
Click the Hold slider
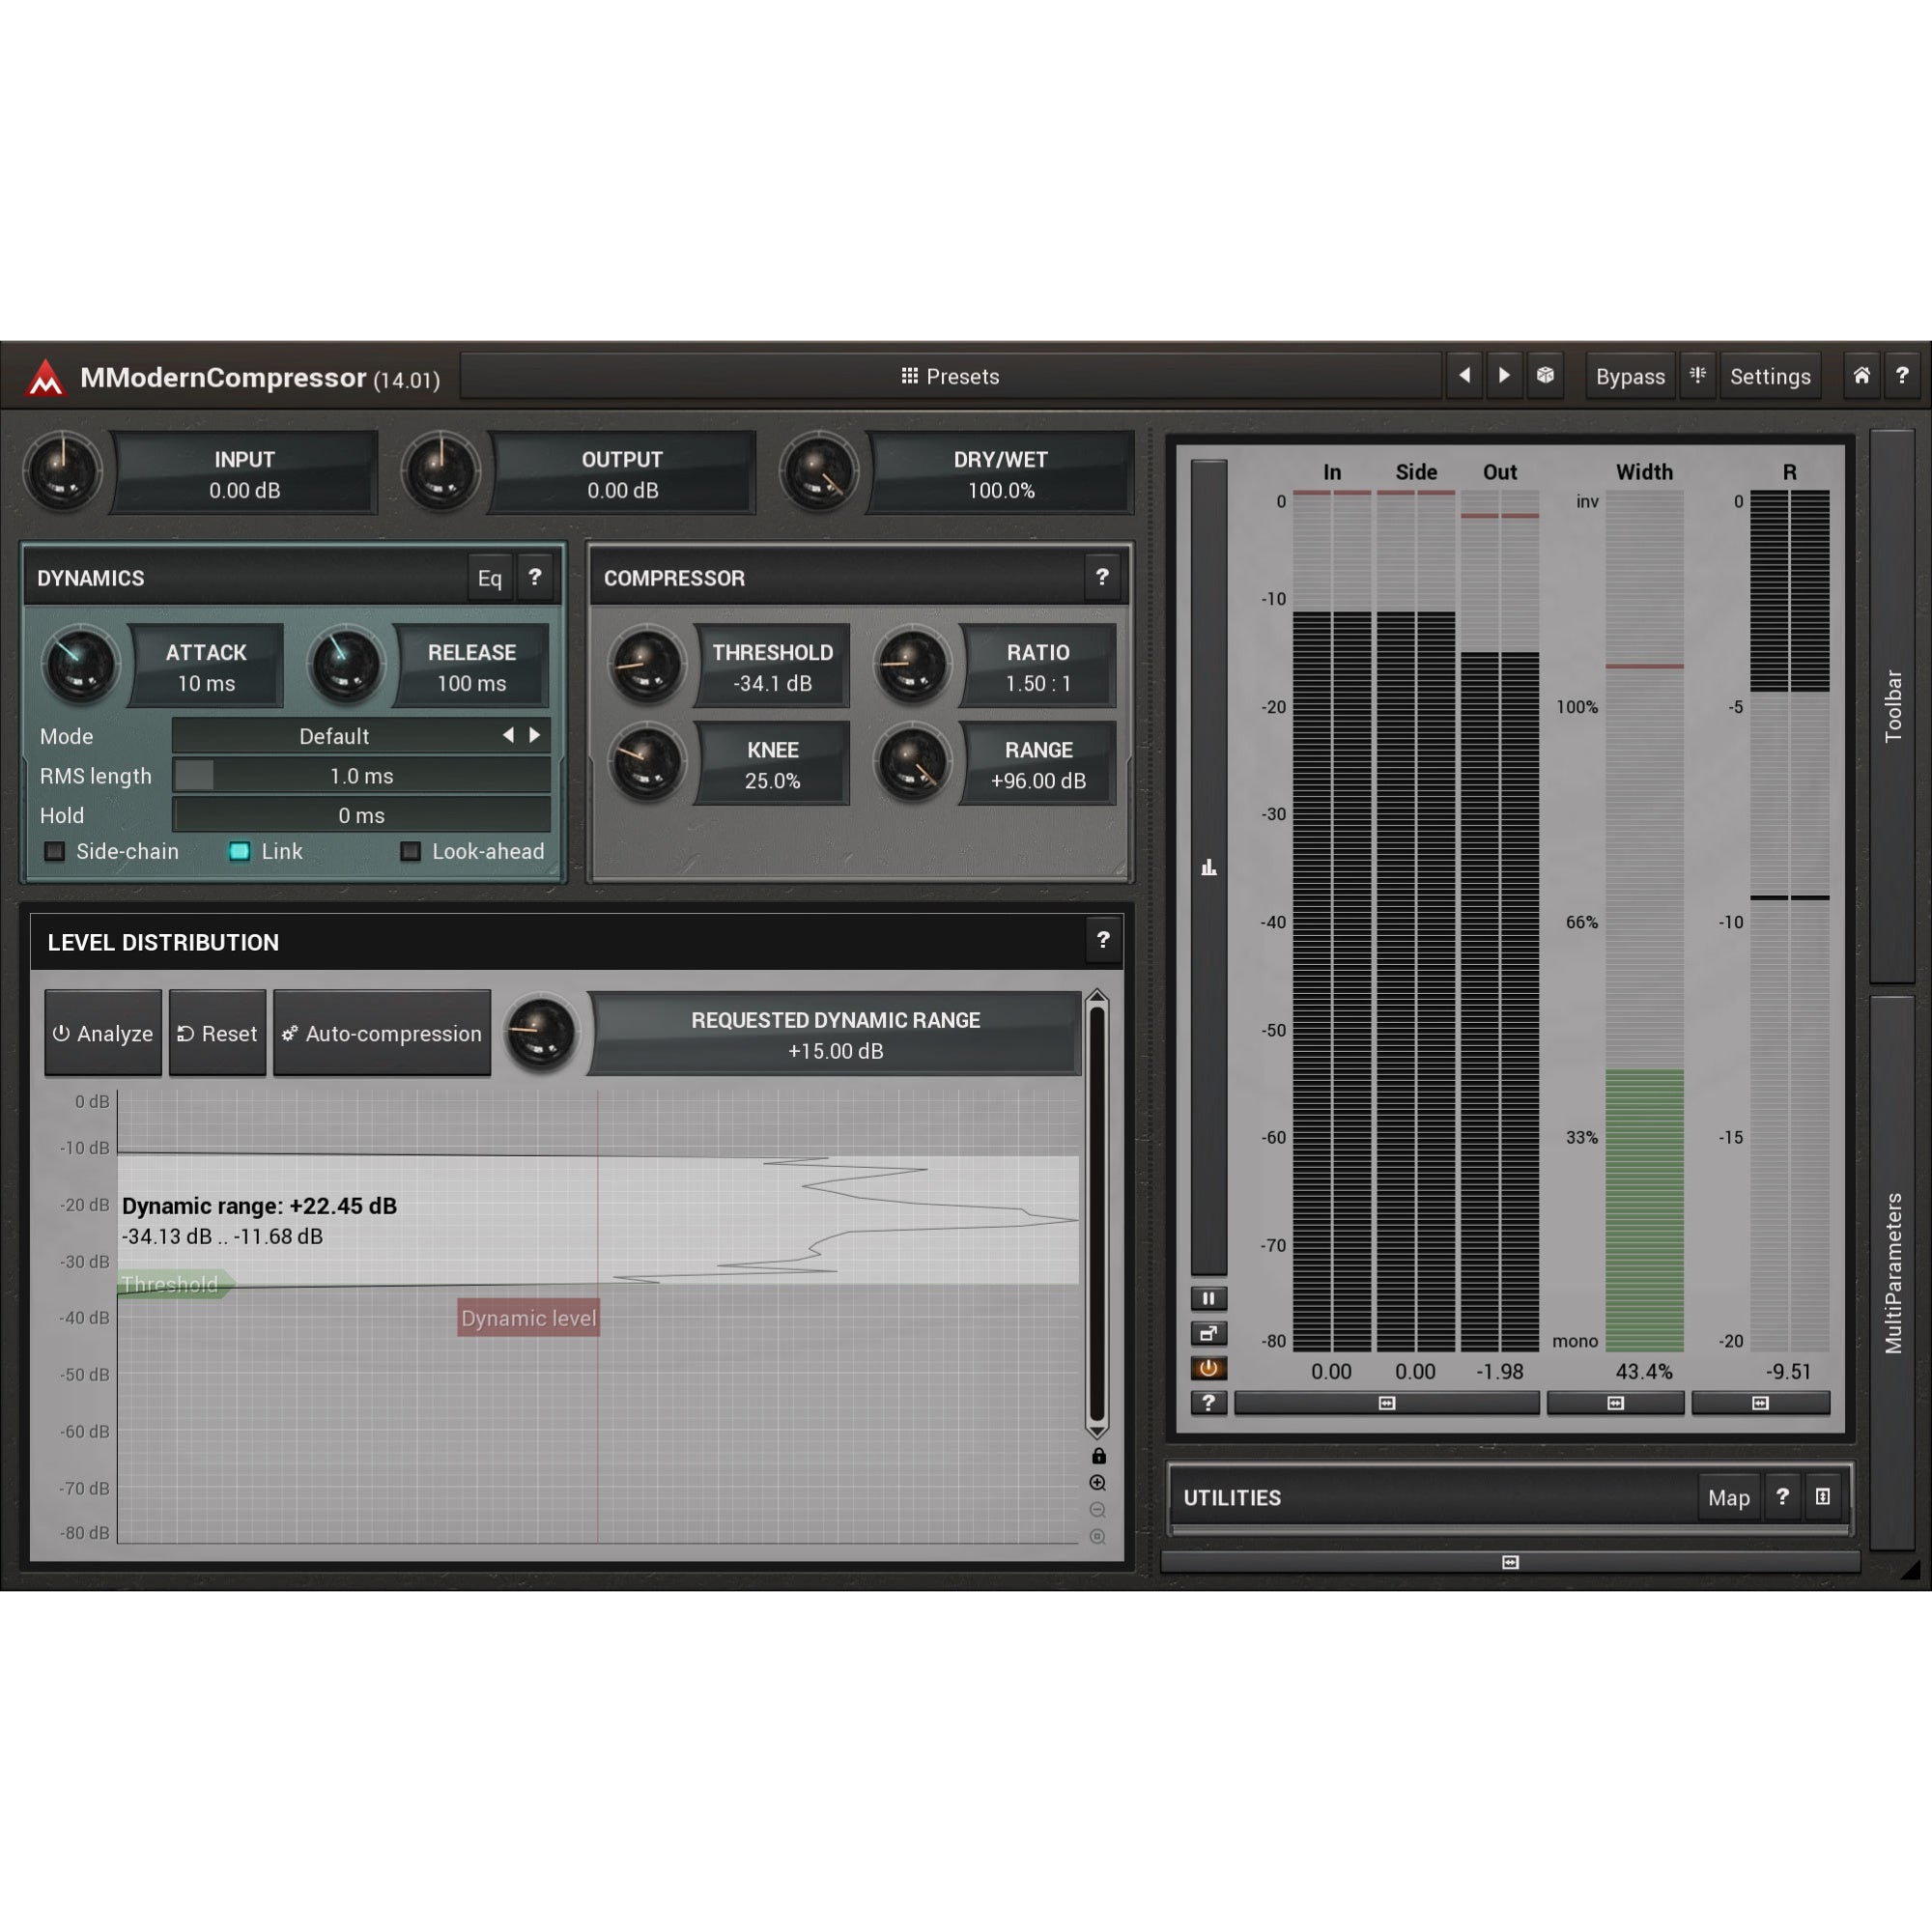[x=361, y=815]
